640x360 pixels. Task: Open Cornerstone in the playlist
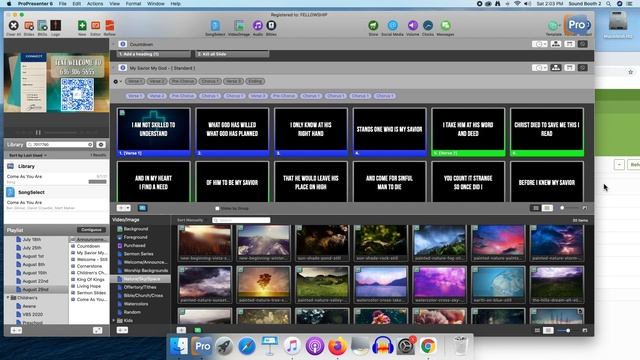89,266
